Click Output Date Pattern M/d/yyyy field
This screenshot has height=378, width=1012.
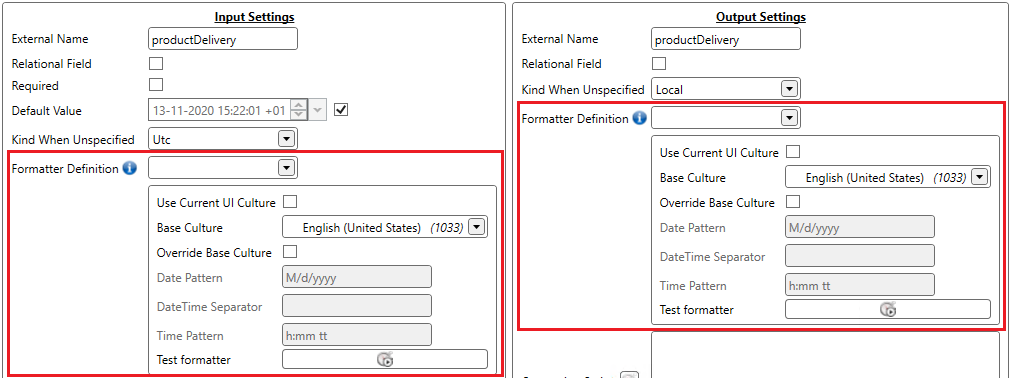coord(860,227)
